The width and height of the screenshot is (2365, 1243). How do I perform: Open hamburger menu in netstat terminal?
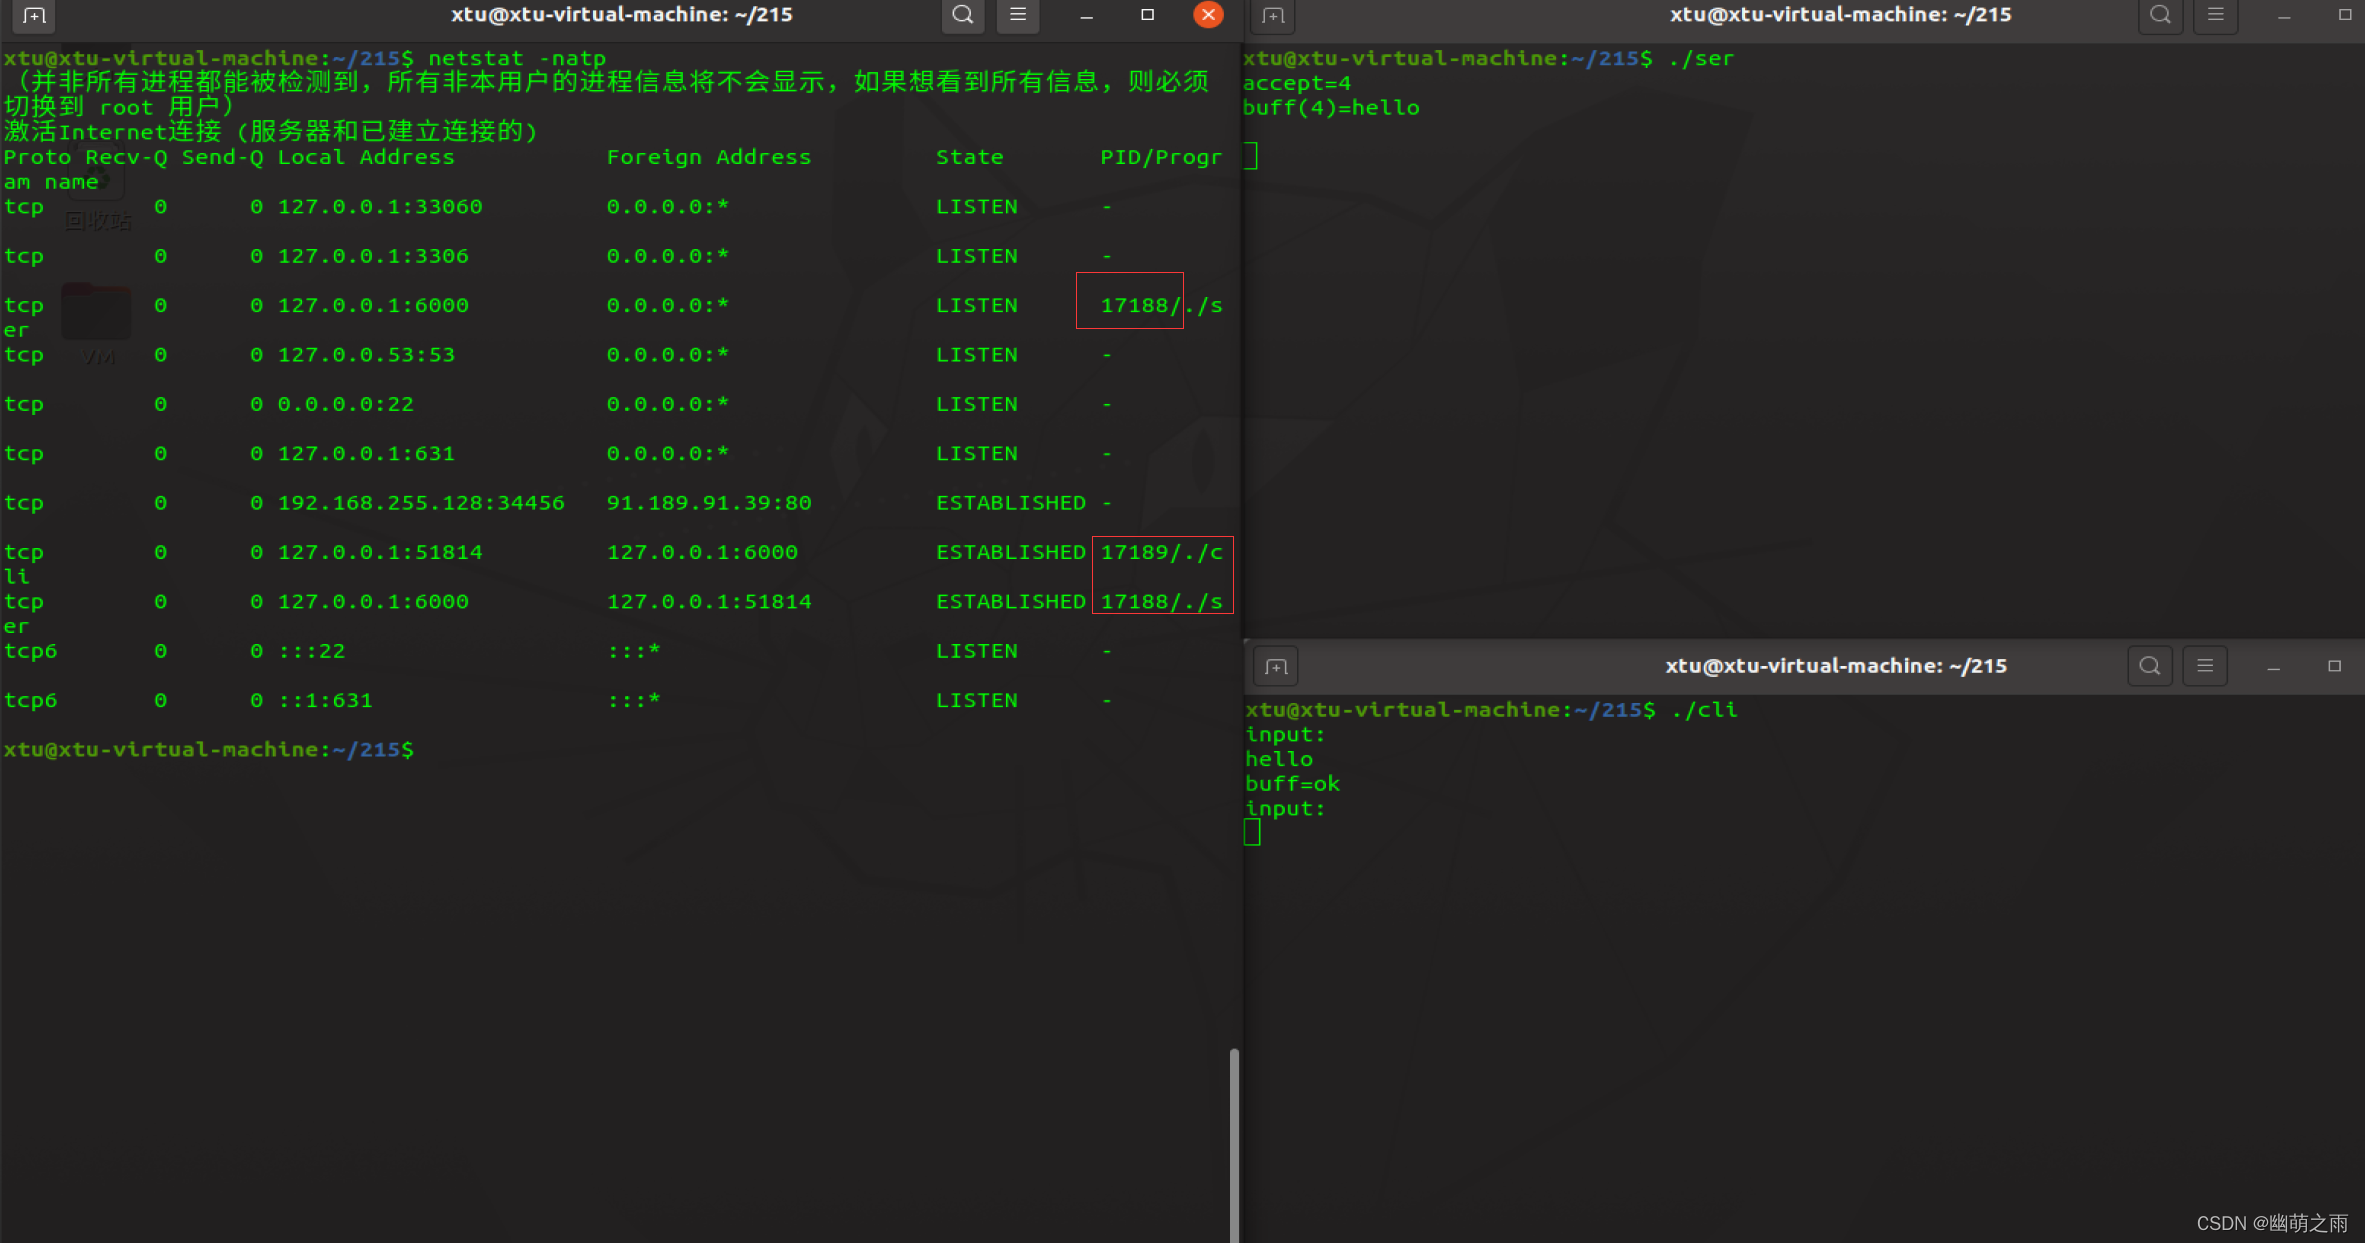click(1018, 15)
